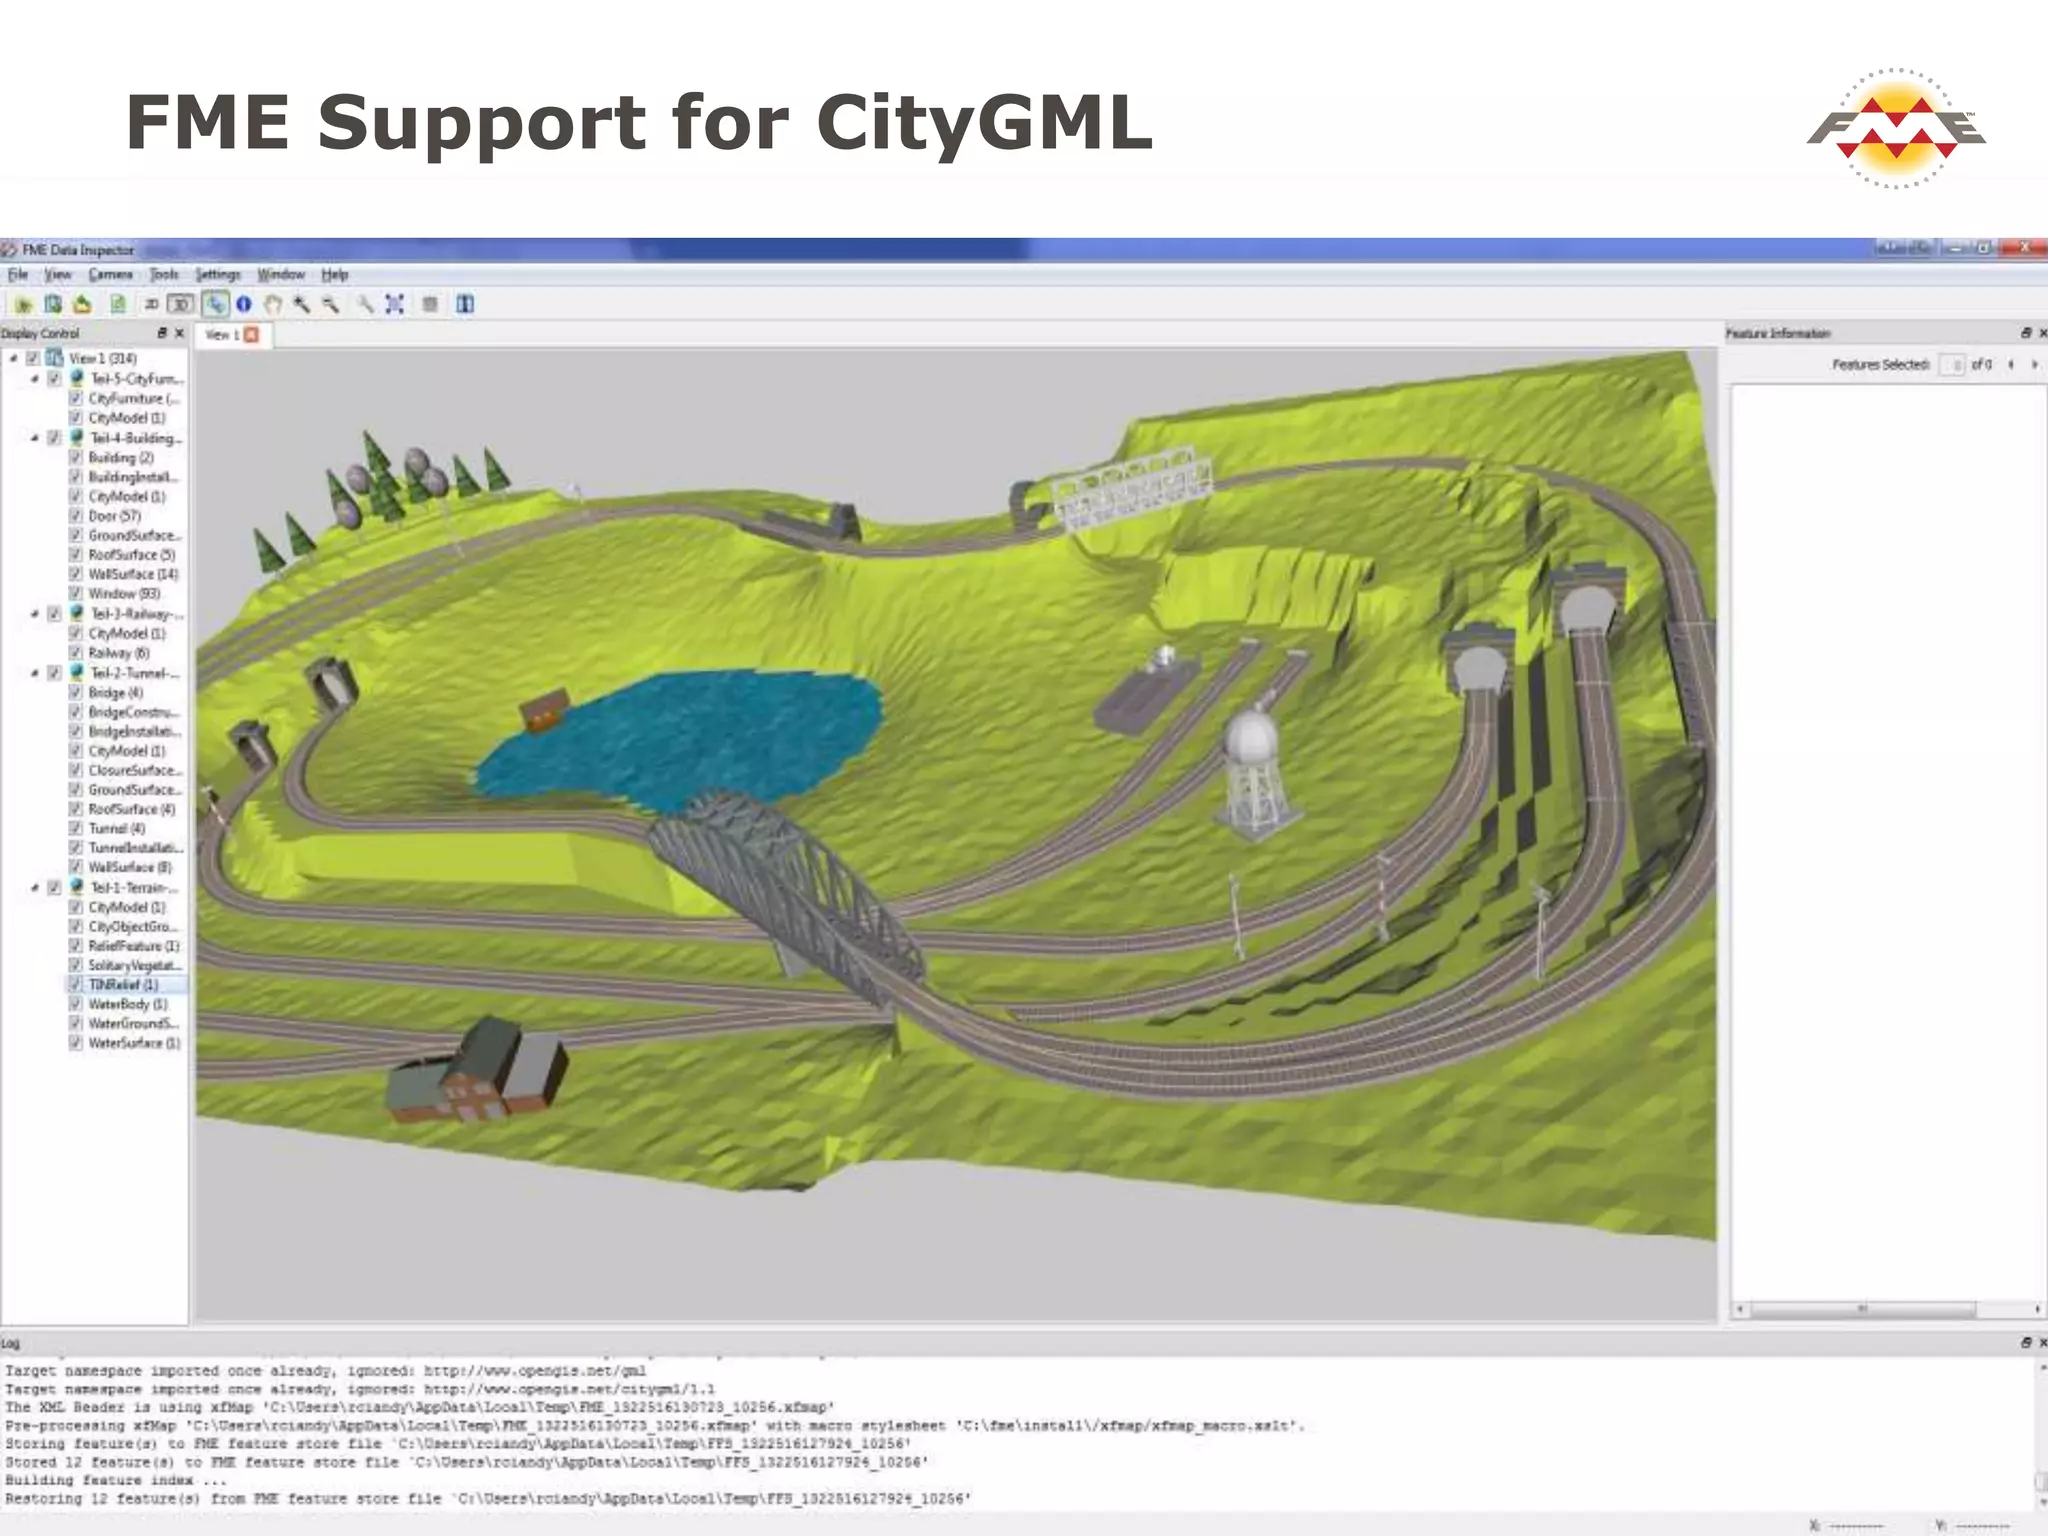
Task: Go to previous selected feature
Action: pyautogui.click(x=2011, y=365)
